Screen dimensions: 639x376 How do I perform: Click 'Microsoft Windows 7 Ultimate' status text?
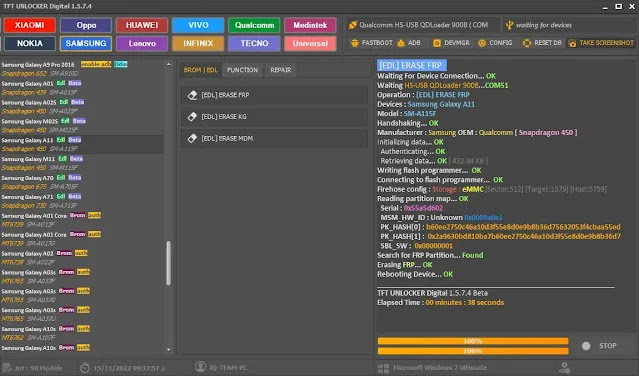(x=440, y=368)
